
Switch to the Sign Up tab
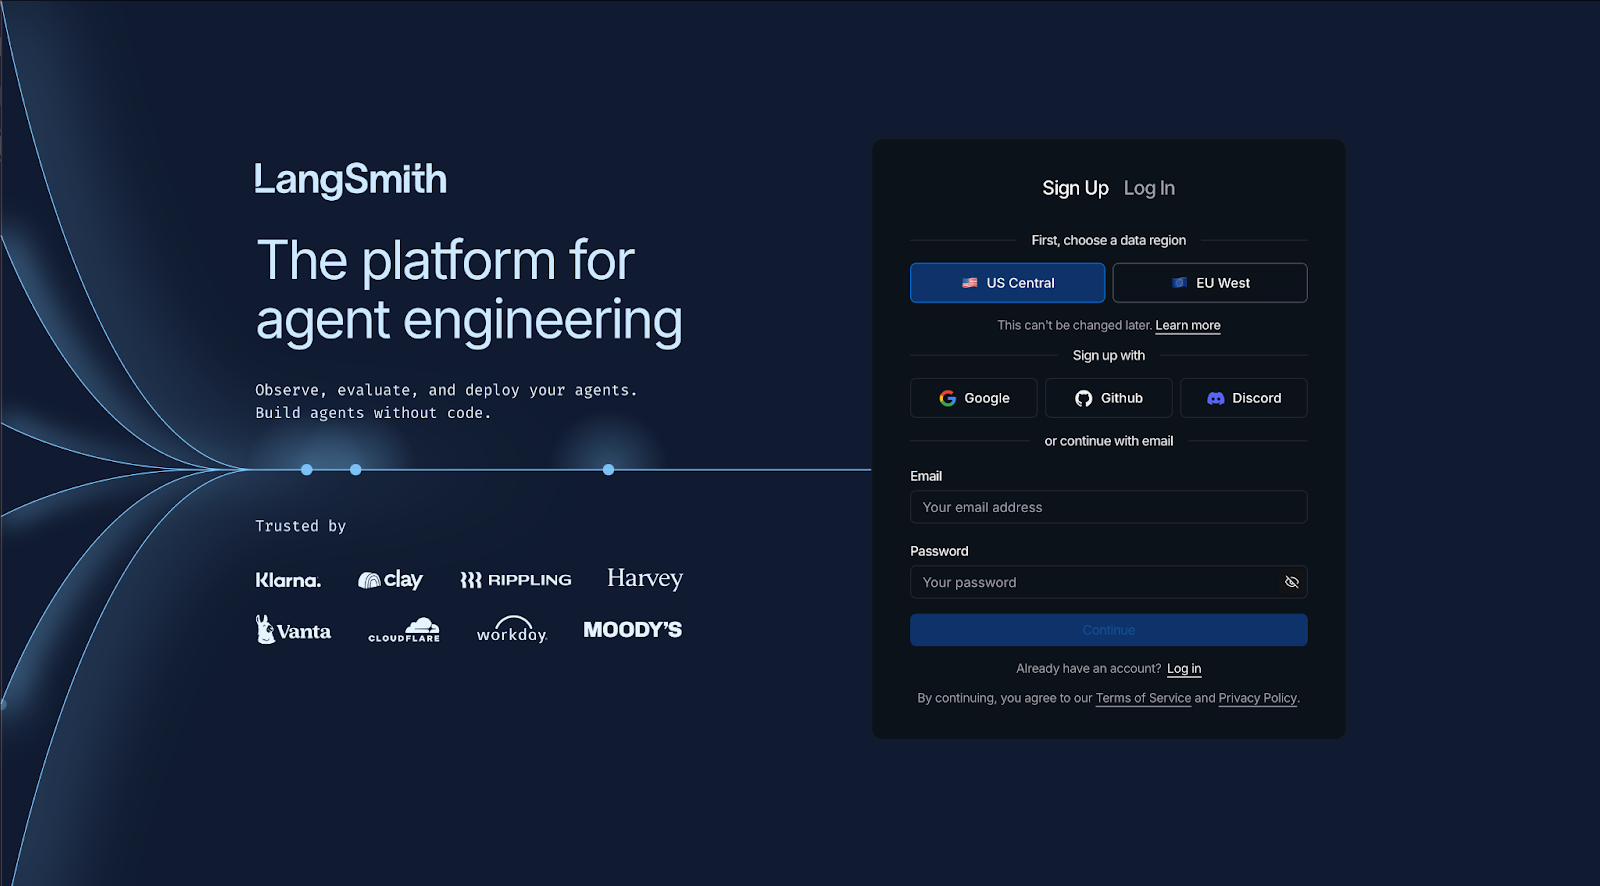(x=1075, y=188)
